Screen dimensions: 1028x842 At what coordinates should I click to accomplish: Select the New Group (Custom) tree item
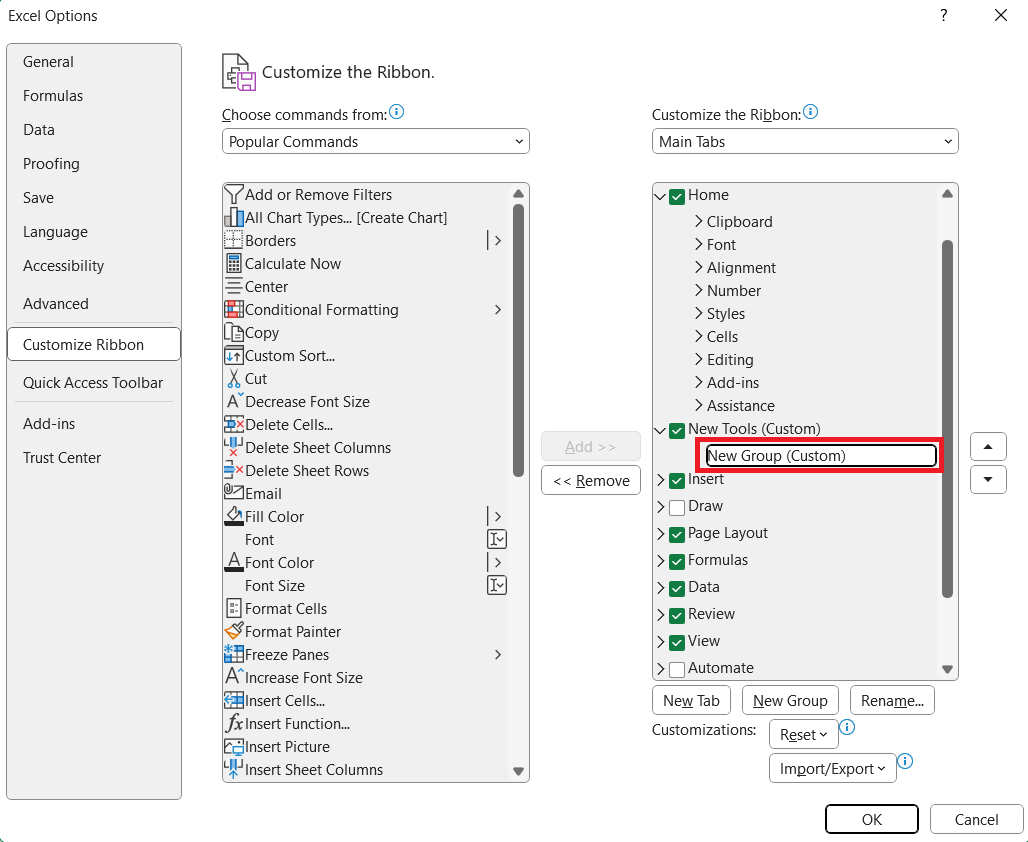point(821,456)
